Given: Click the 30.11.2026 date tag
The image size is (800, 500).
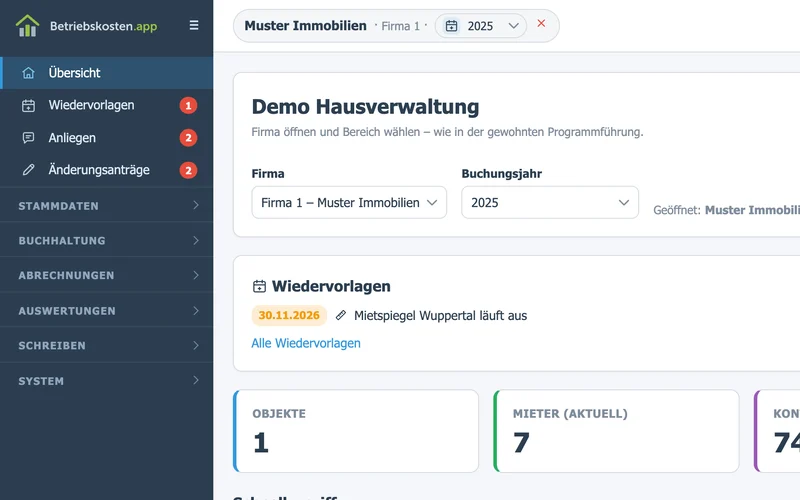Looking at the screenshot, I should pos(289,316).
